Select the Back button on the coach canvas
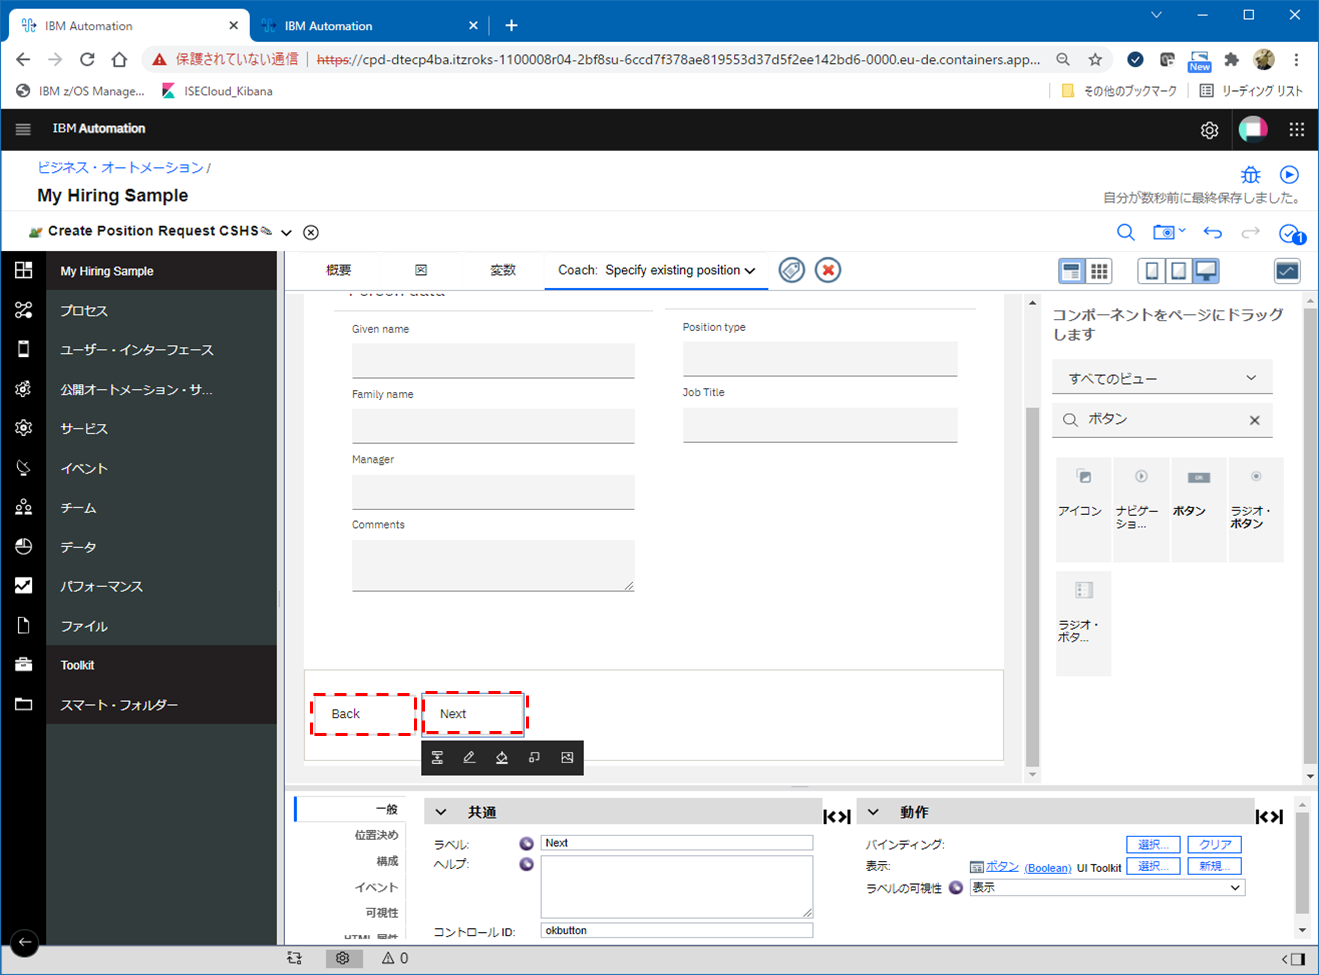Viewport: 1319px width, 975px height. point(363,714)
